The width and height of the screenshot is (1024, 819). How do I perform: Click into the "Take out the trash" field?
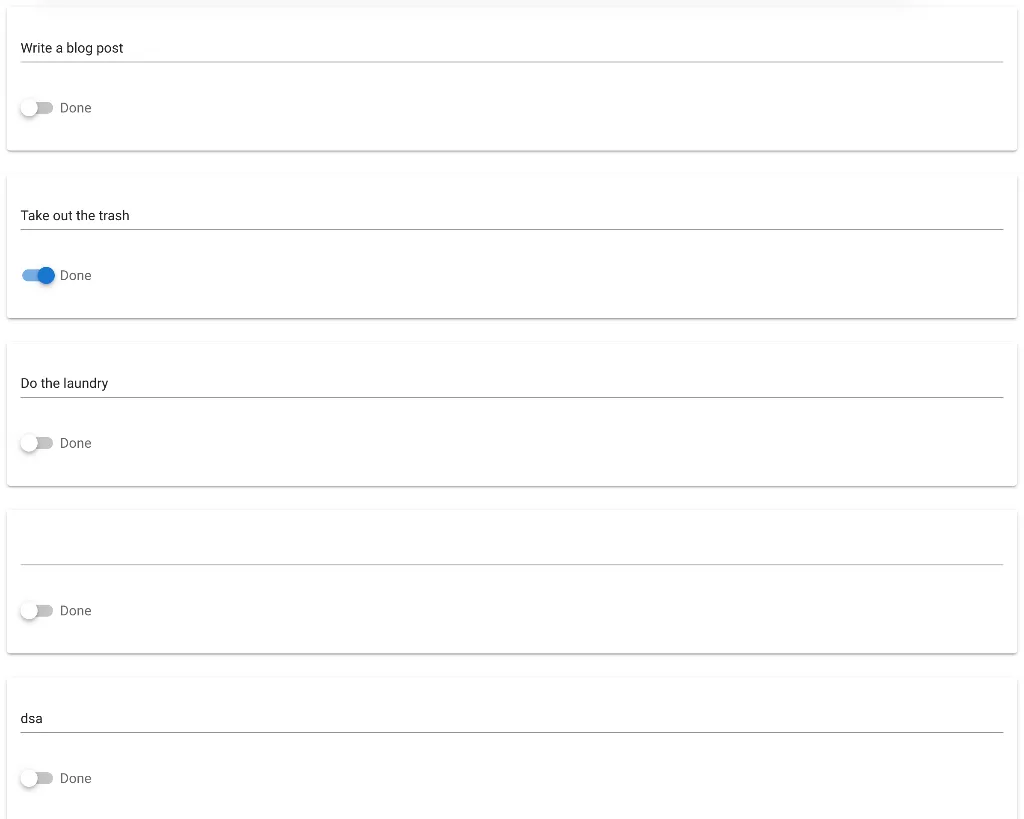click(x=510, y=216)
